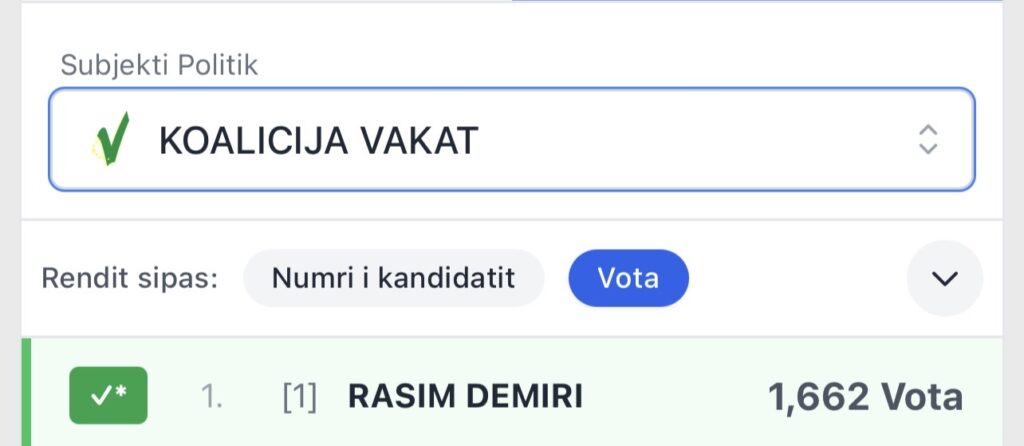Click the up-down chevron in party selector
1024x446 pixels.
(x=928, y=140)
